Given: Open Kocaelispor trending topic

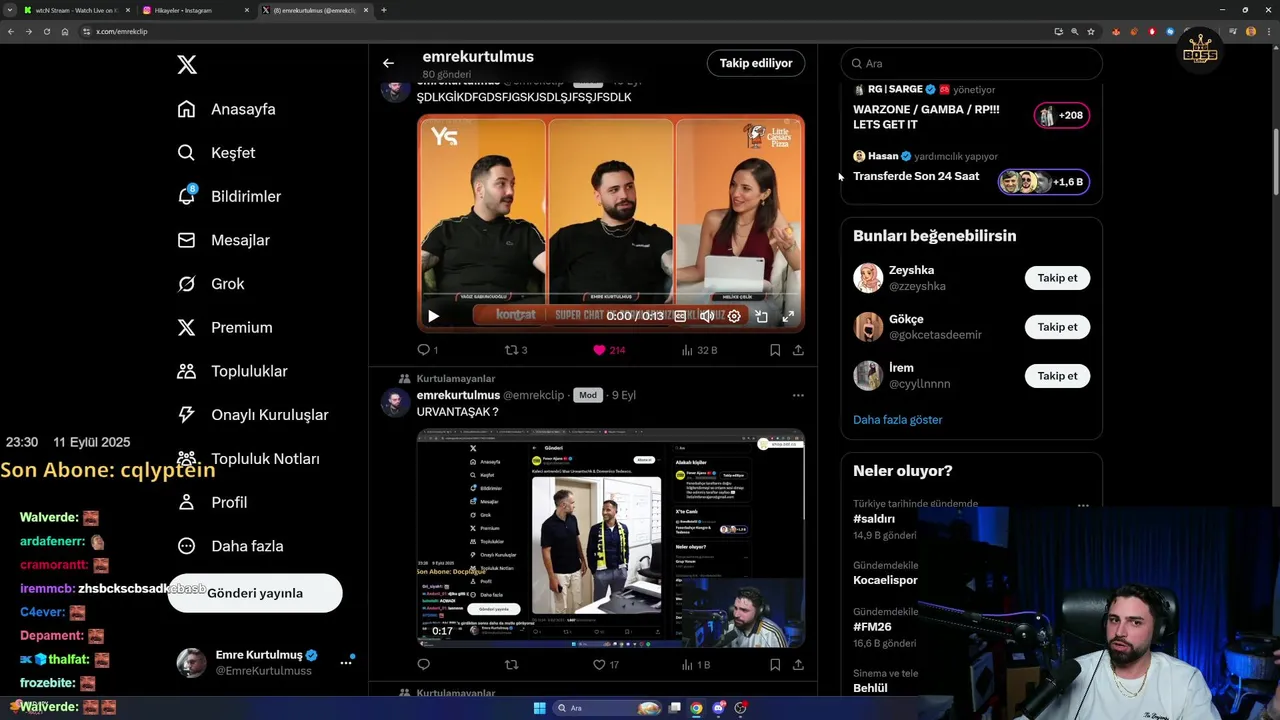Looking at the screenshot, I should pyautogui.click(x=885, y=580).
